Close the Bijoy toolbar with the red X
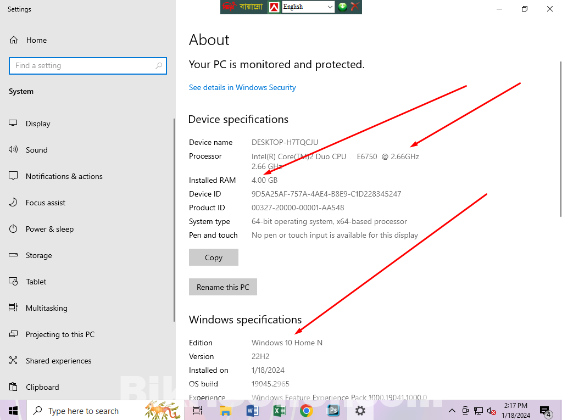 point(354,7)
